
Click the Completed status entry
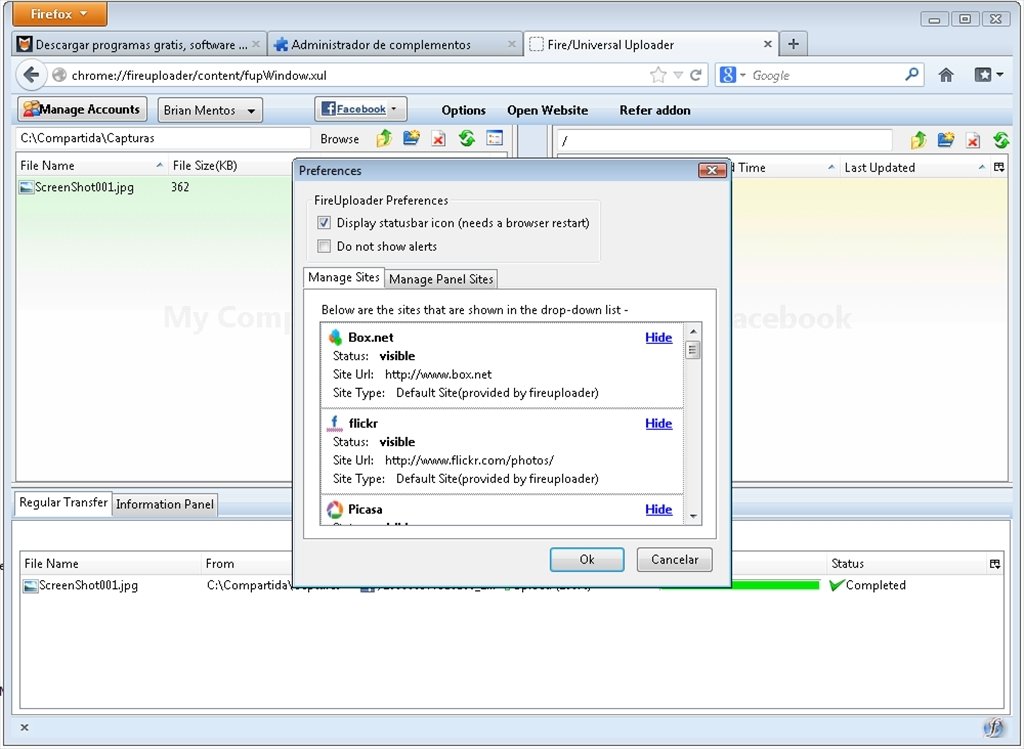pos(867,585)
